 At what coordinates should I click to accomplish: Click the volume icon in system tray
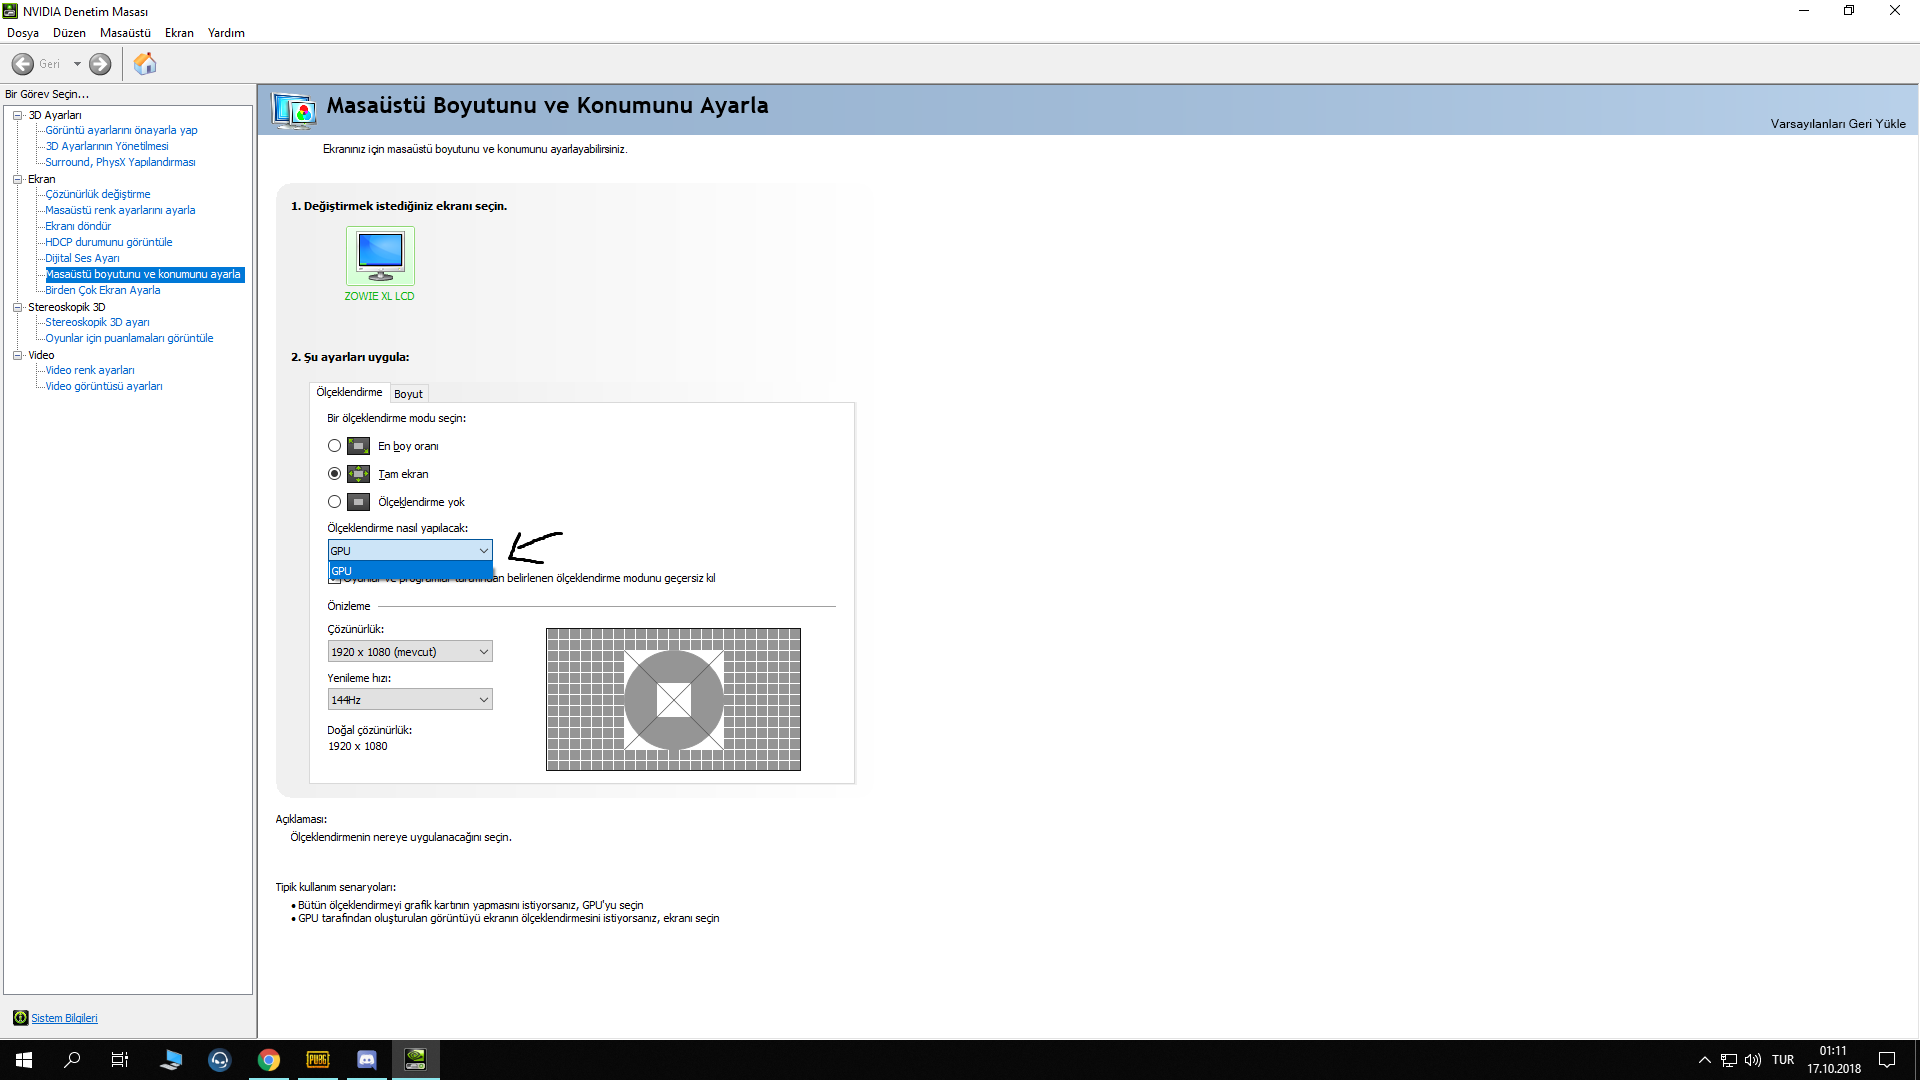point(1753,1060)
